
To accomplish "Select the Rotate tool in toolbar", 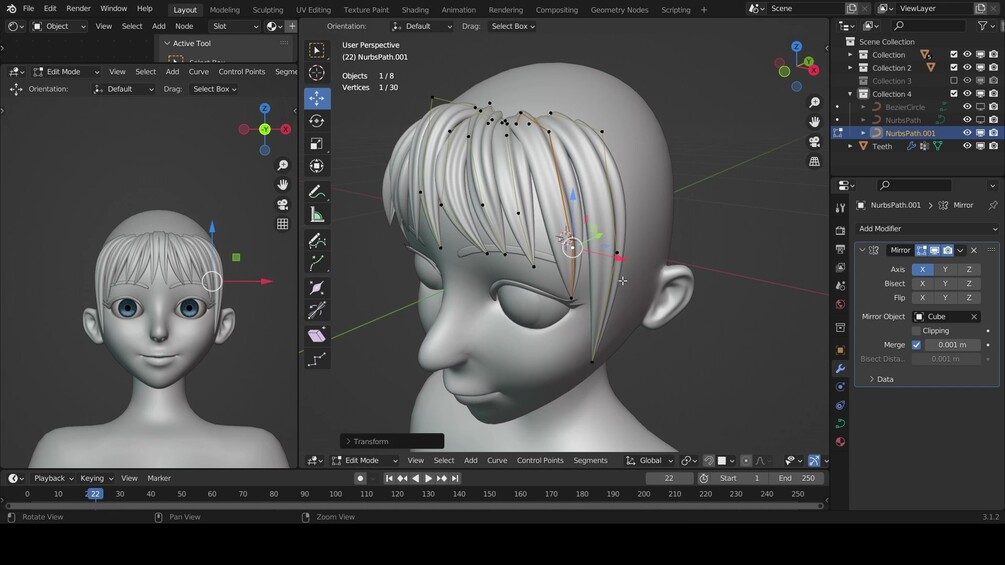I will [x=317, y=121].
